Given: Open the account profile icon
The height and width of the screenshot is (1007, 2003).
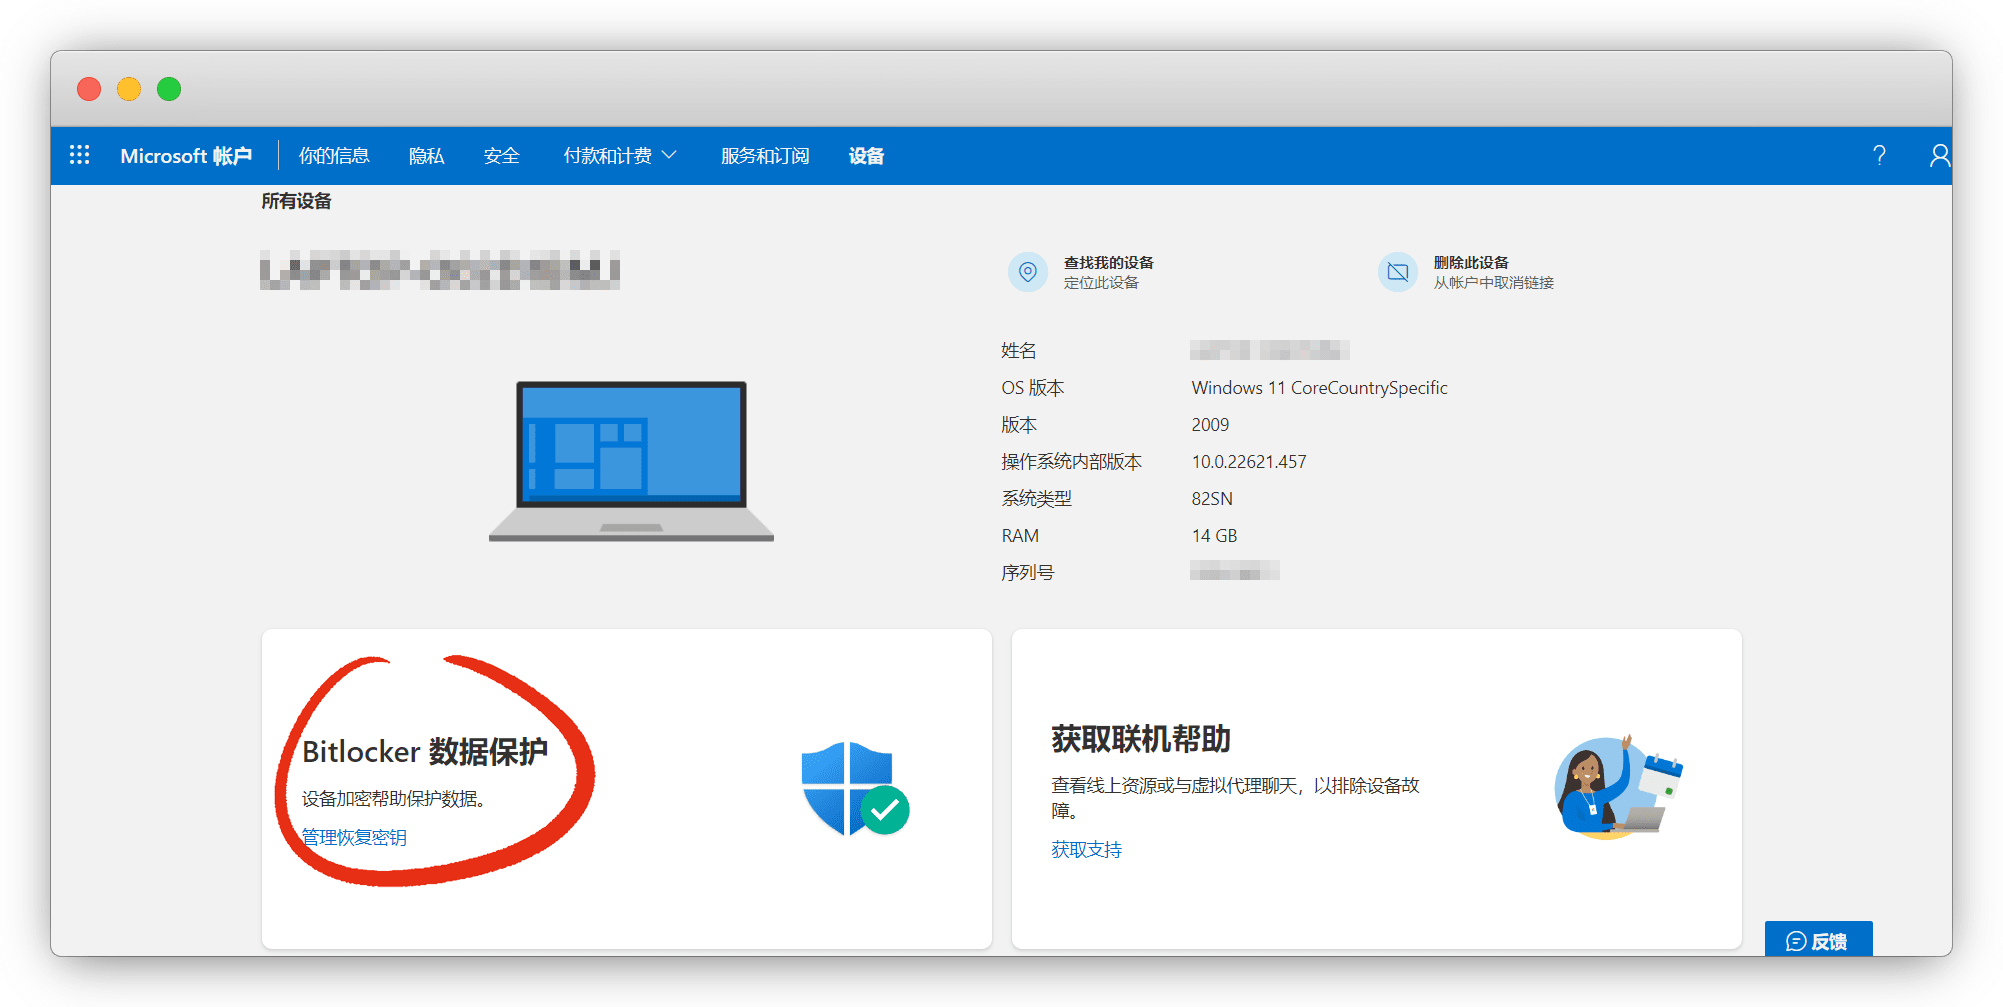Looking at the screenshot, I should pos(1939,155).
